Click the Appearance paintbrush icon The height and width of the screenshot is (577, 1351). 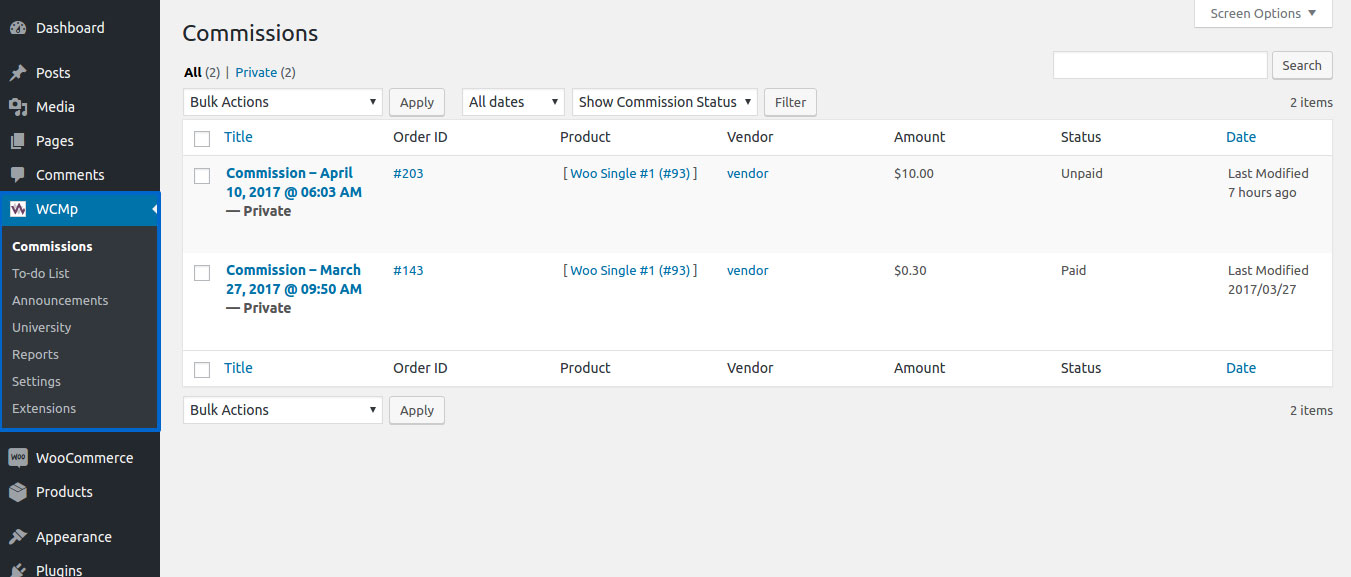17,537
